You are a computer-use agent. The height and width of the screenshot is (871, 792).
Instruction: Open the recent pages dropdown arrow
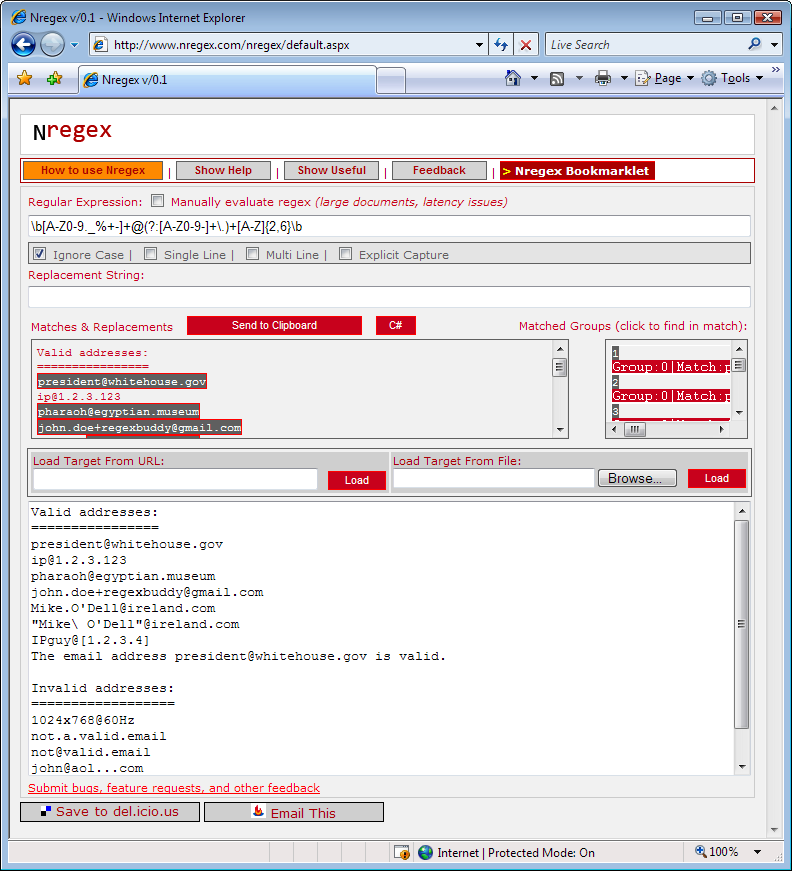[x=74, y=45]
